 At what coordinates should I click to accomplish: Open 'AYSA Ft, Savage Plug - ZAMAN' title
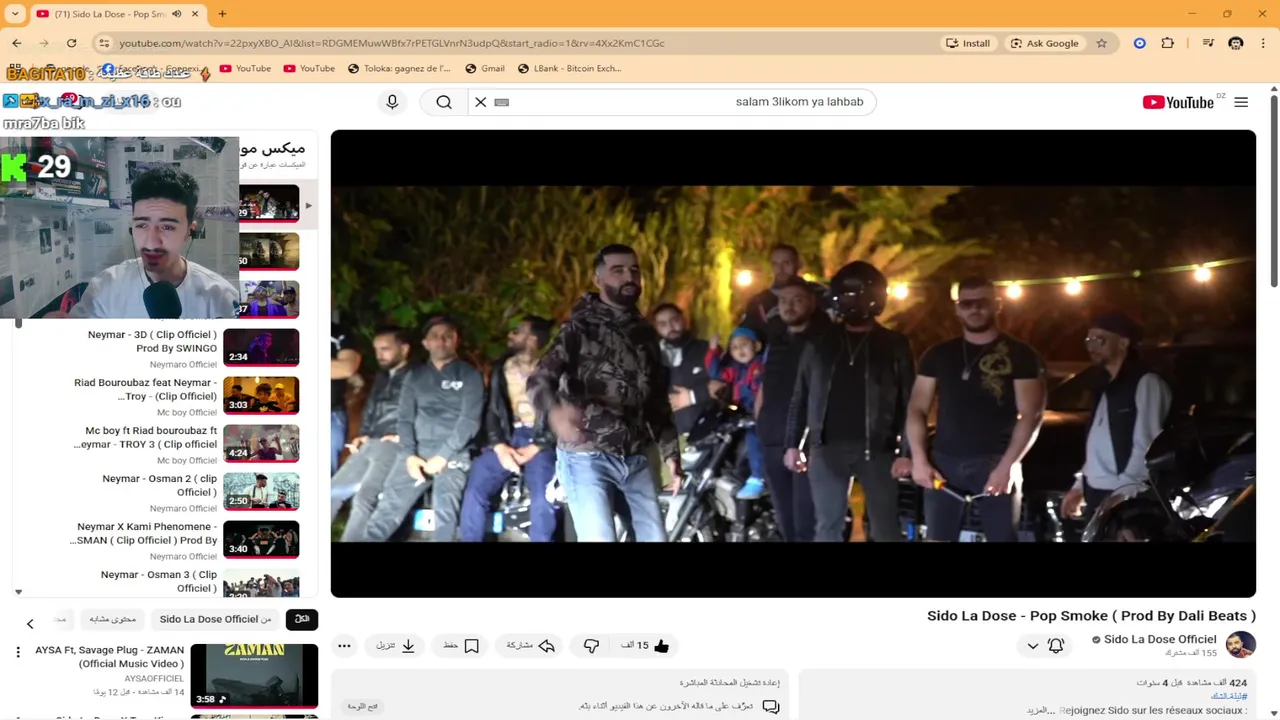click(110, 657)
